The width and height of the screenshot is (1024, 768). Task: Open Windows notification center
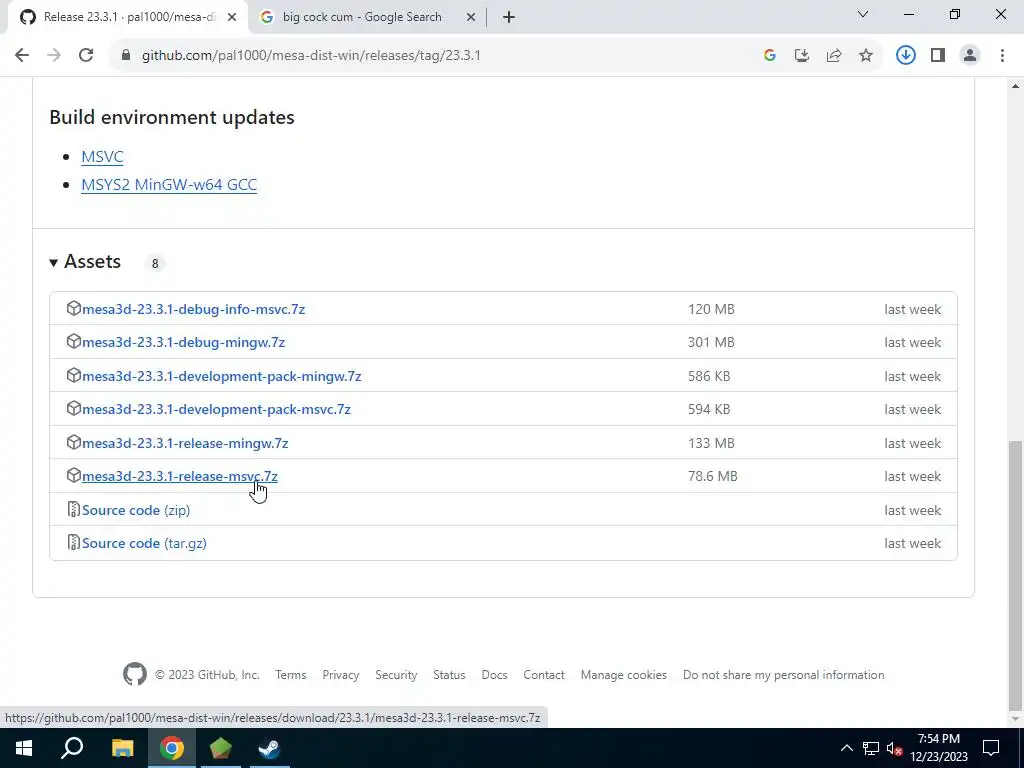tap(991, 748)
